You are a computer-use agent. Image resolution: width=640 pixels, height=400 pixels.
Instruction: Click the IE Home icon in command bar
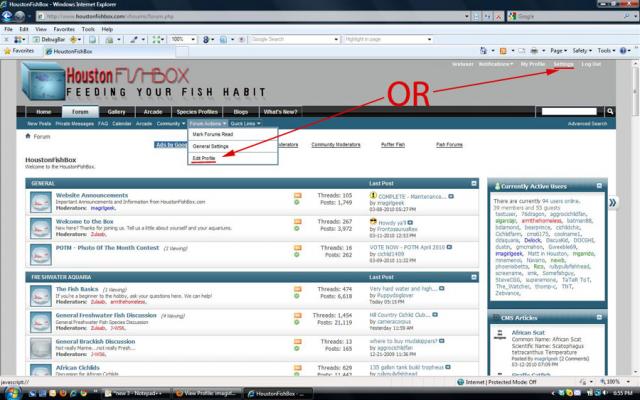[483, 51]
